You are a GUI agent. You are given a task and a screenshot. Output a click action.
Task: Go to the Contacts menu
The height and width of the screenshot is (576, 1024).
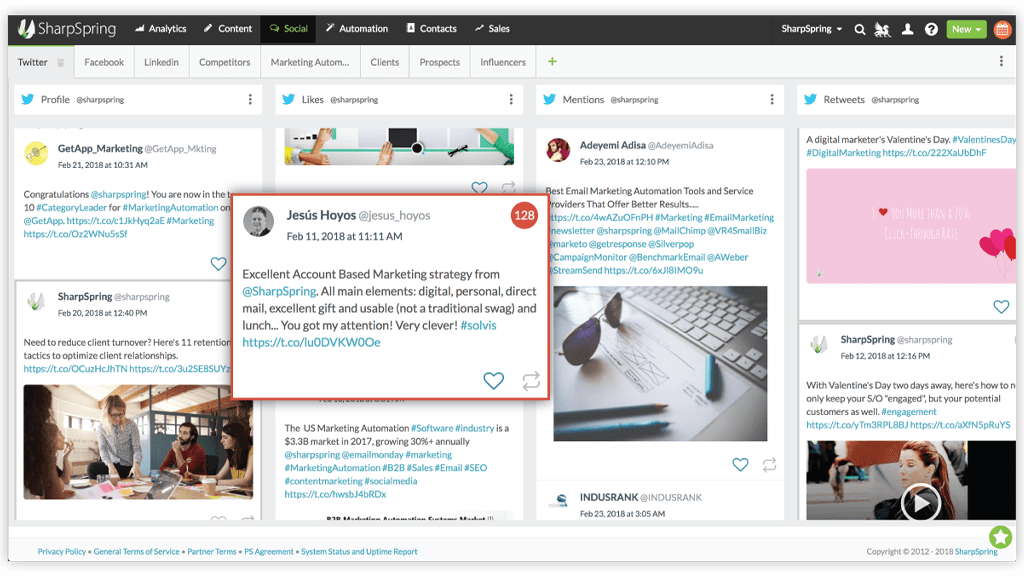click(x=432, y=29)
